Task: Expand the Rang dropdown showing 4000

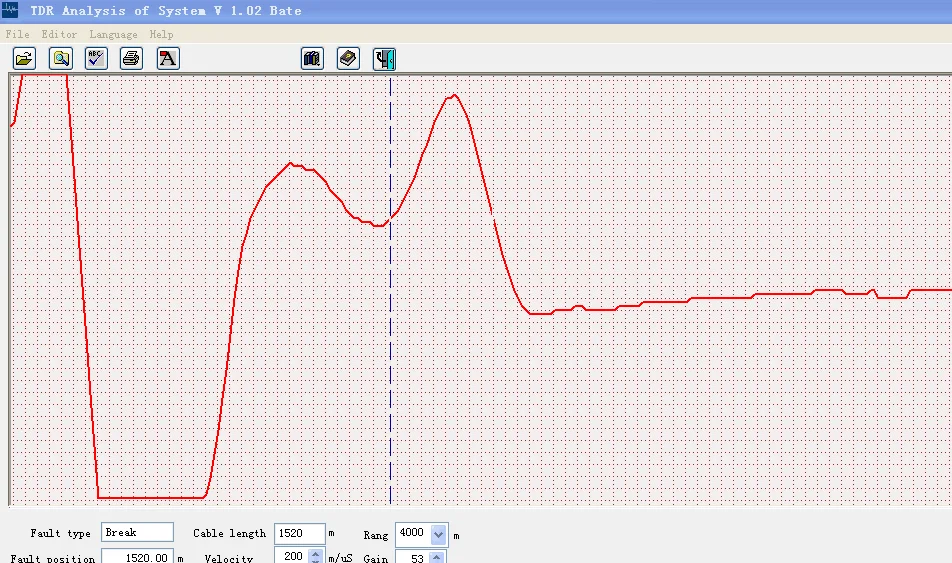Action: pos(438,534)
